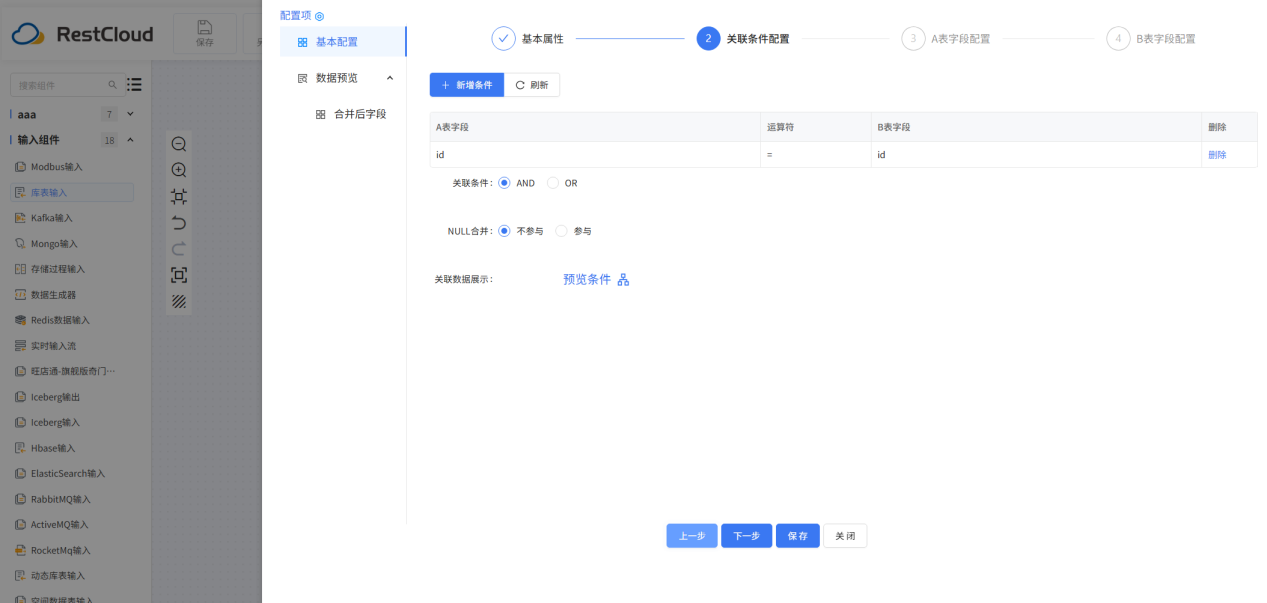Click the 新增条件 button
Image resolution: width=1267 pixels, height=603 pixels.
[x=466, y=85]
